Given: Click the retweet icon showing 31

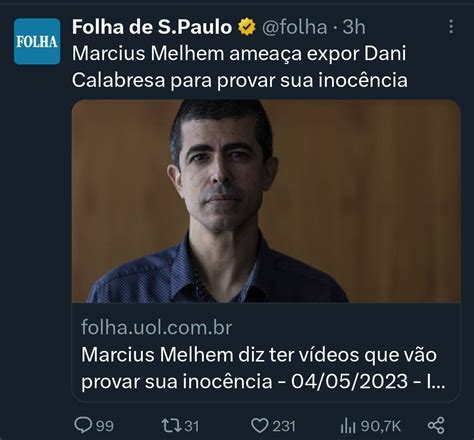Looking at the screenshot, I should (171, 426).
